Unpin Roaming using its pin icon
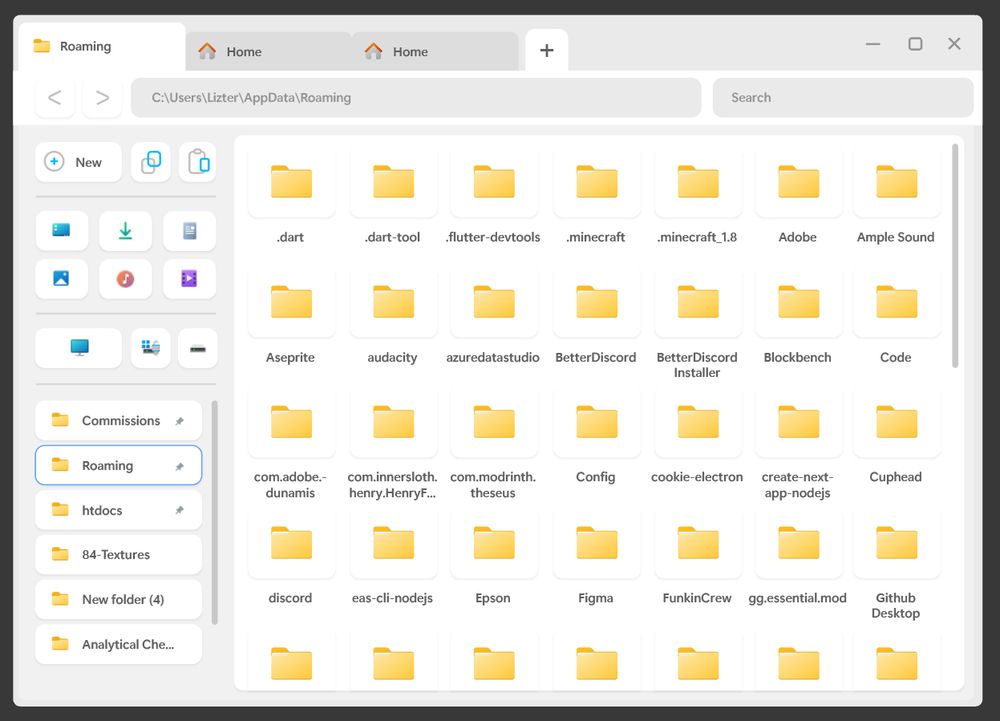The height and width of the screenshot is (721, 1000). pos(180,466)
